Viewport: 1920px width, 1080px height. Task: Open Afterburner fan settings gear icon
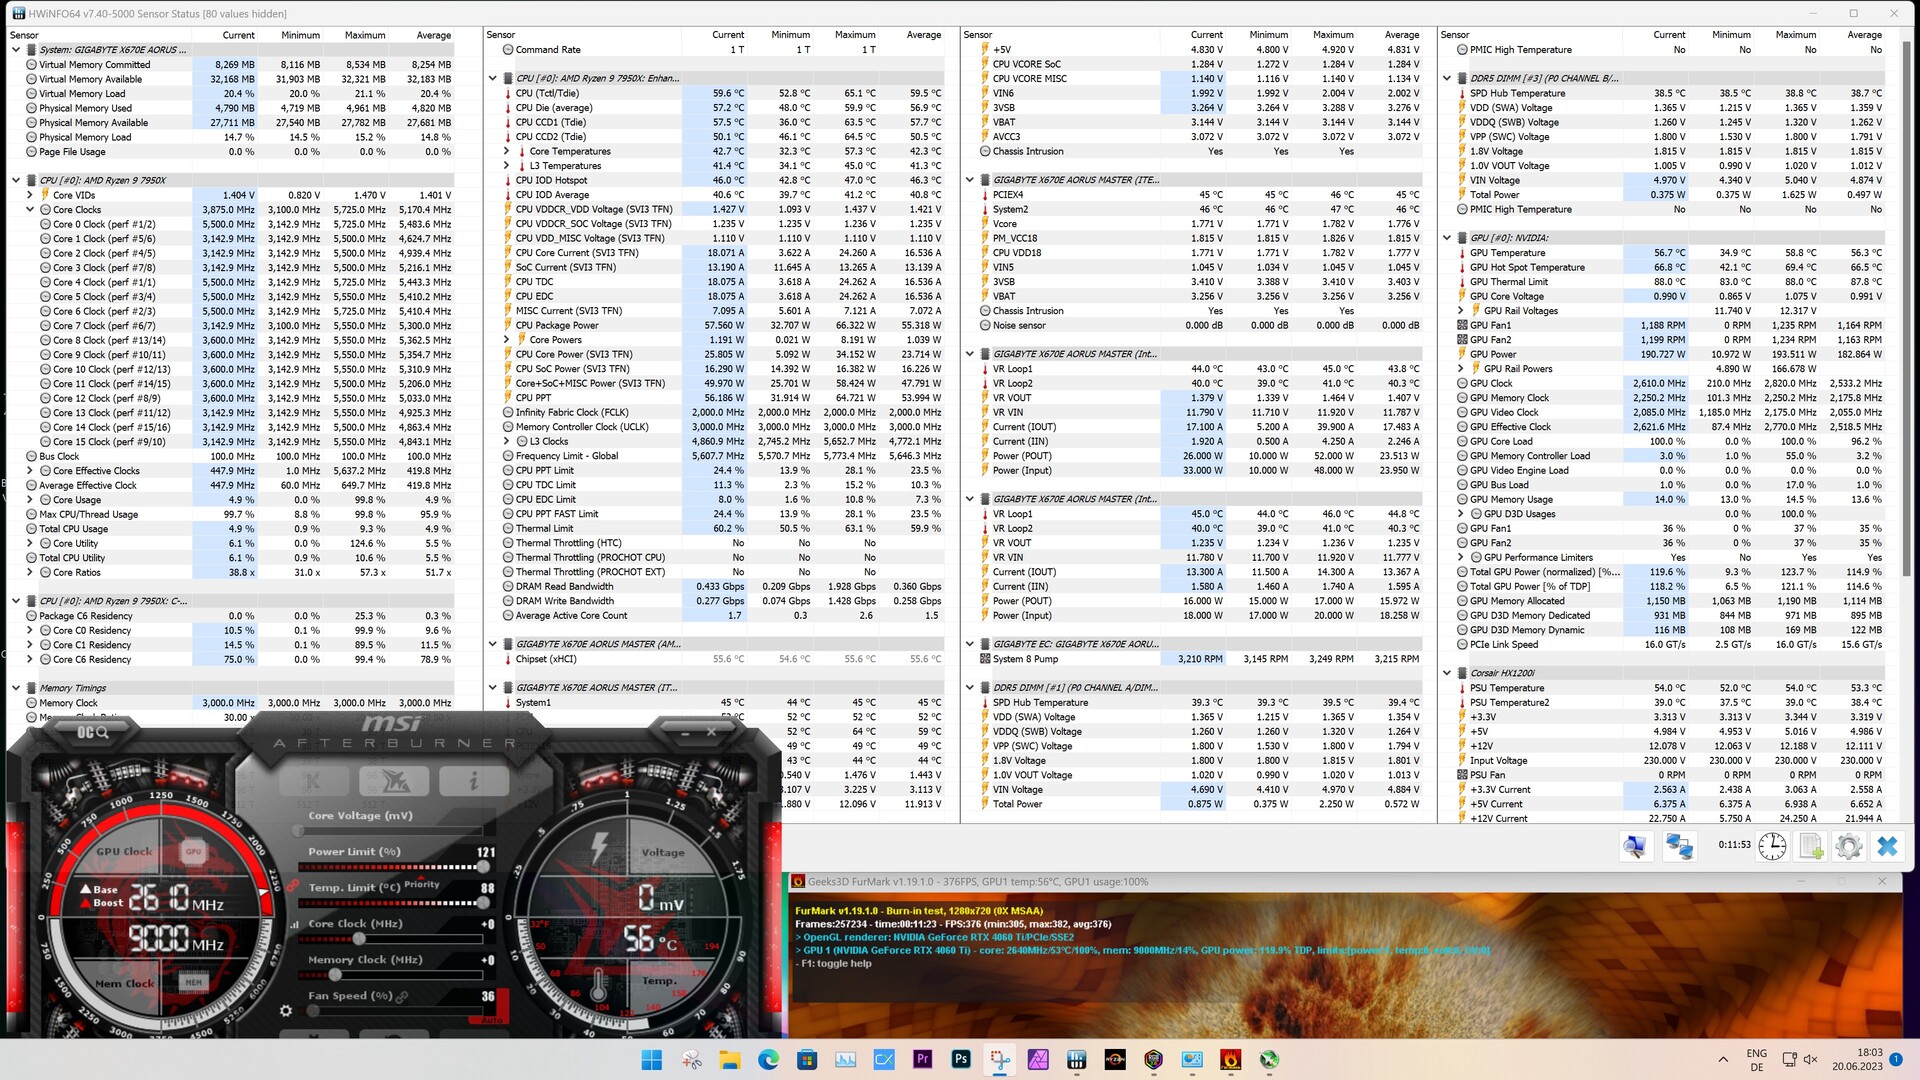click(x=286, y=1011)
